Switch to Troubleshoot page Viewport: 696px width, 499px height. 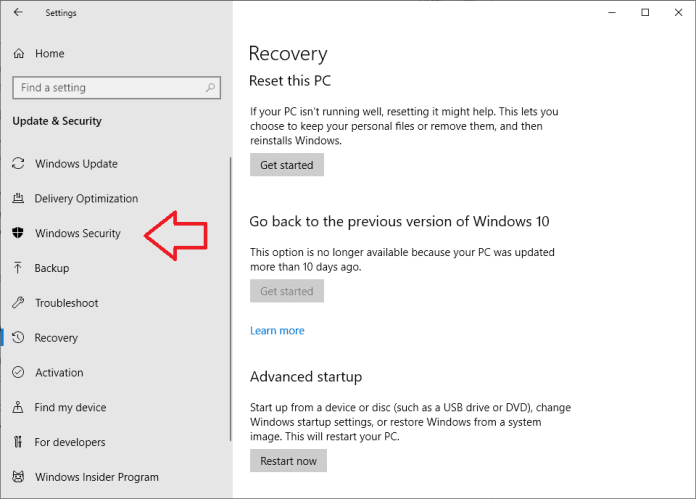67,303
